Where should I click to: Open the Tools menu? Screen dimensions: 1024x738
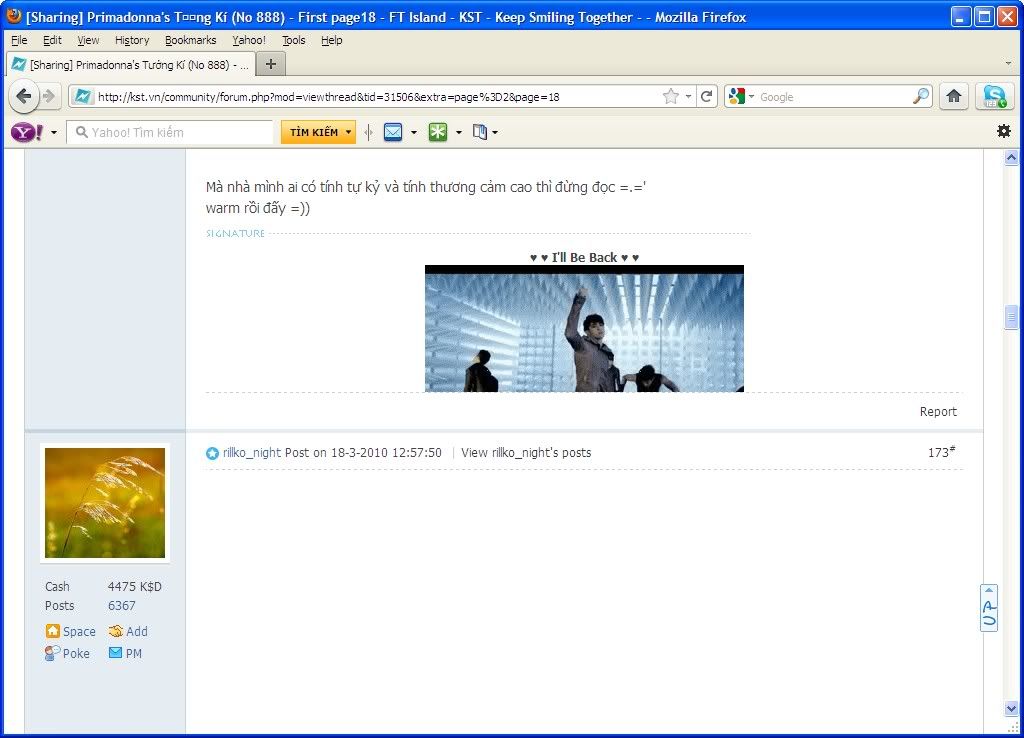coord(293,40)
